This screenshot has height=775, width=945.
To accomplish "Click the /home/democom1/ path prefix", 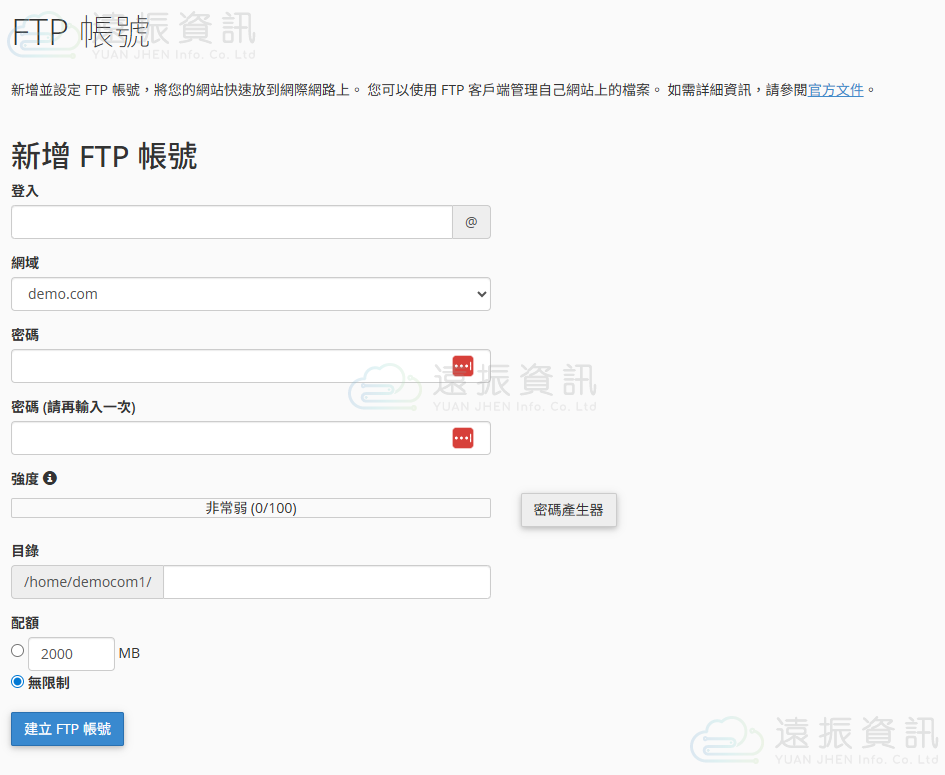I will point(87,582).
